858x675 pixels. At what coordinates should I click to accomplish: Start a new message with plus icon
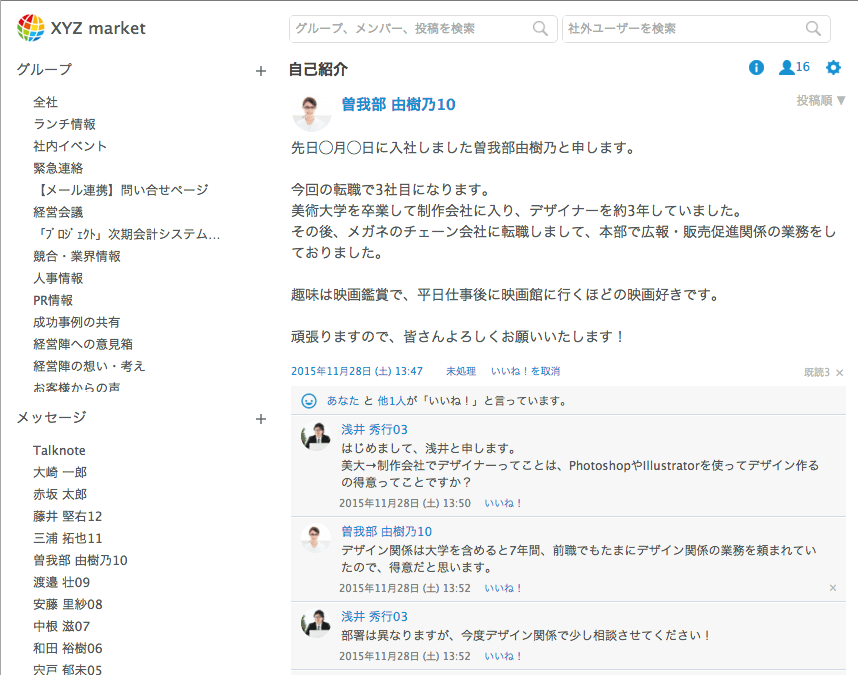(261, 419)
